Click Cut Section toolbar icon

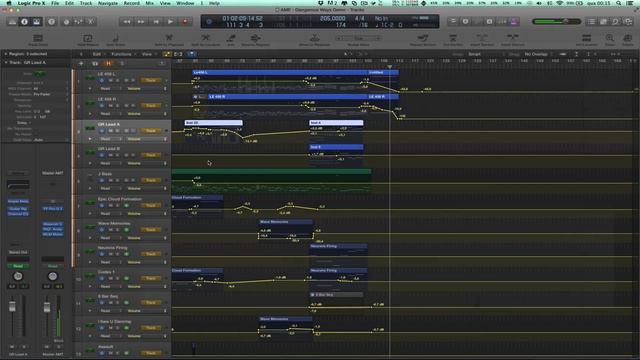453,40
